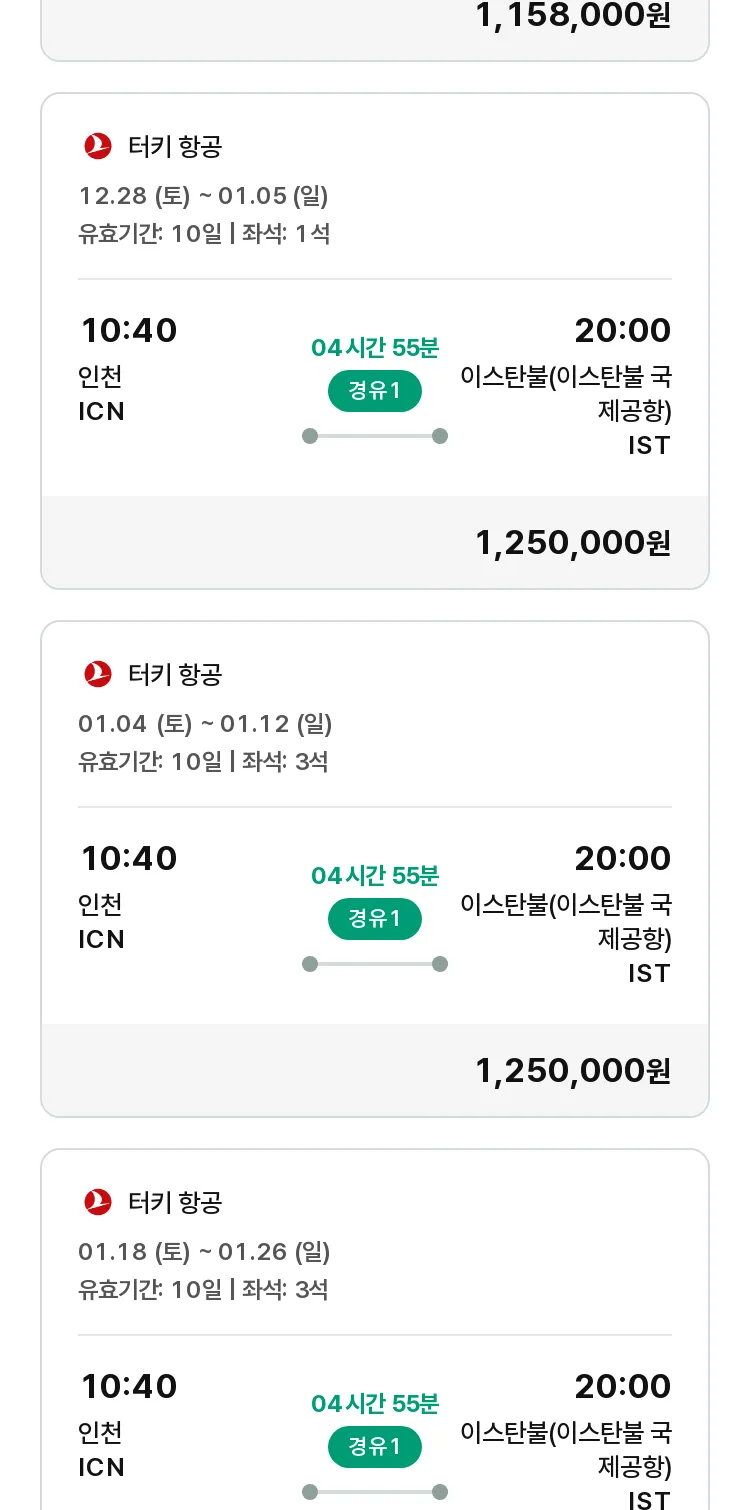Tap Turkish Airlines logo on 01.18 flight card
Viewport: 750px width, 1510px height.
pyautogui.click(x=98, y=1202)
